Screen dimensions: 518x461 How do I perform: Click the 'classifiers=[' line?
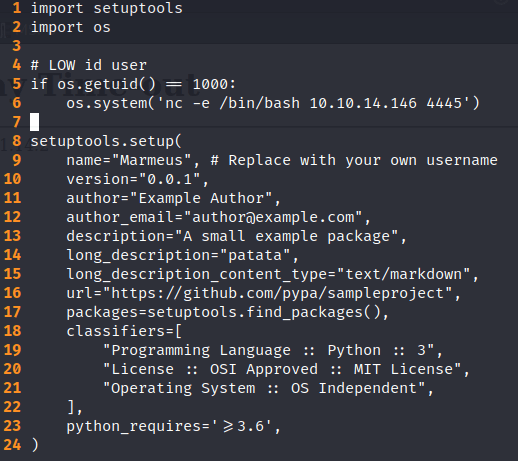(124, 331)
